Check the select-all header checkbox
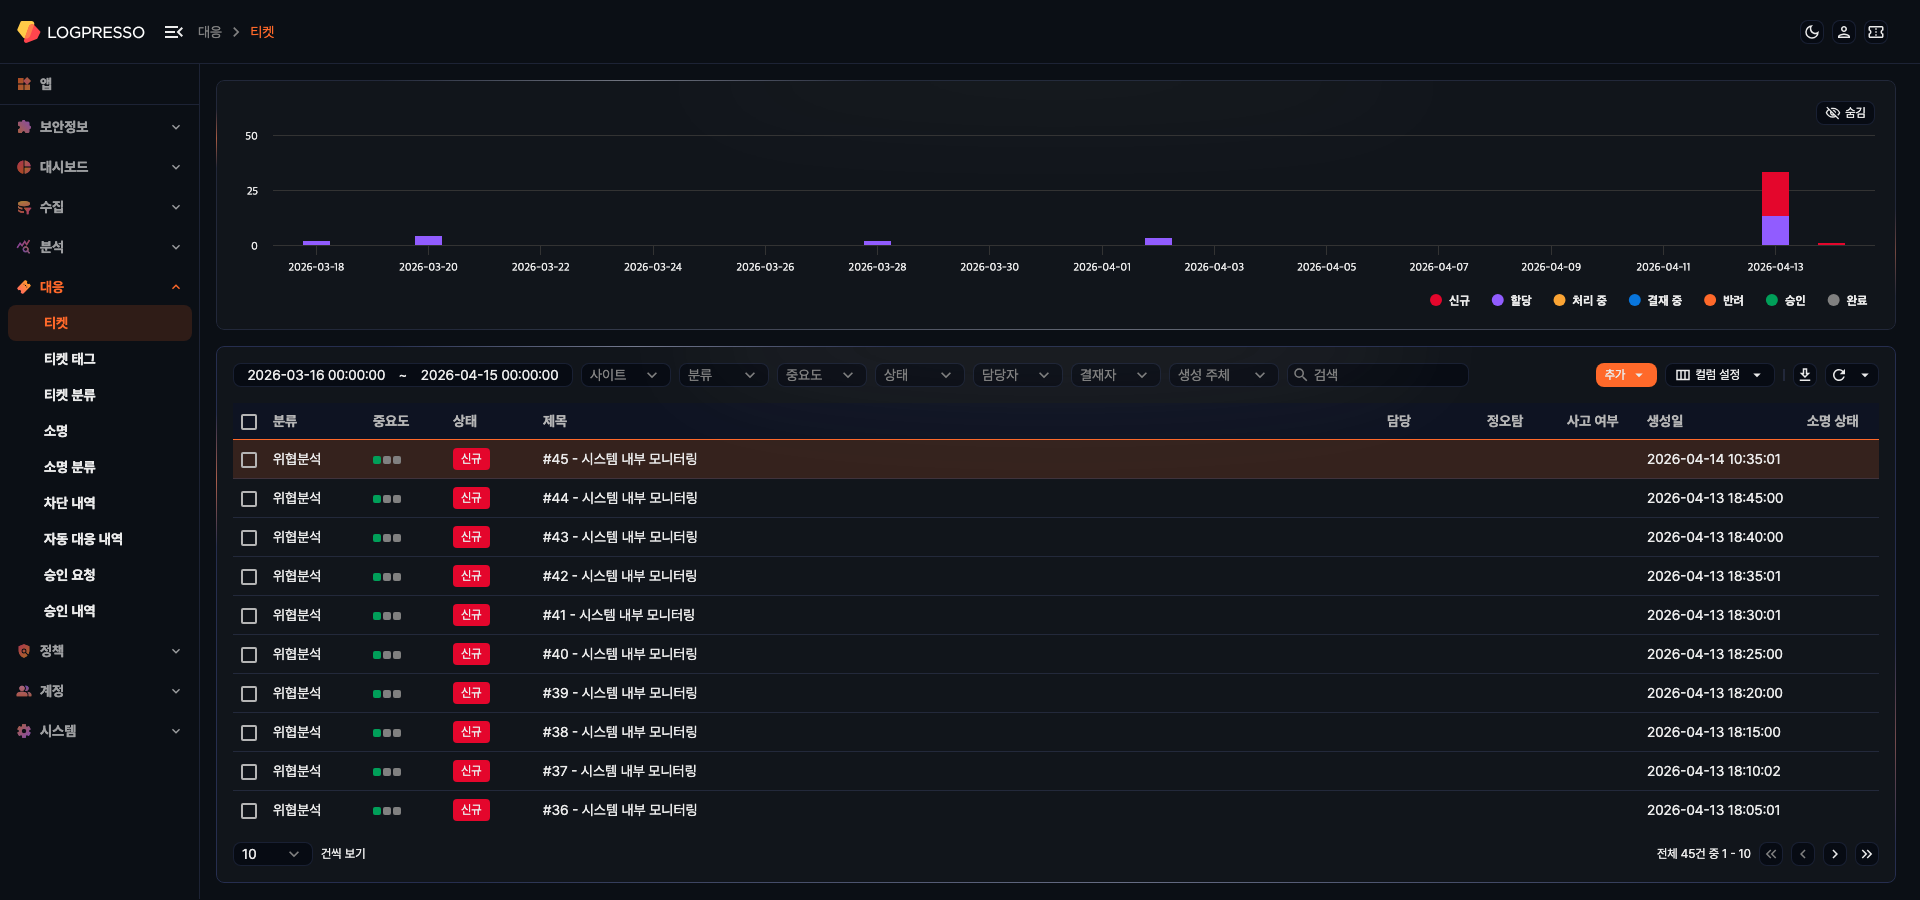Viewport: 1920px width, 900px height. click(x=249, y=422)
